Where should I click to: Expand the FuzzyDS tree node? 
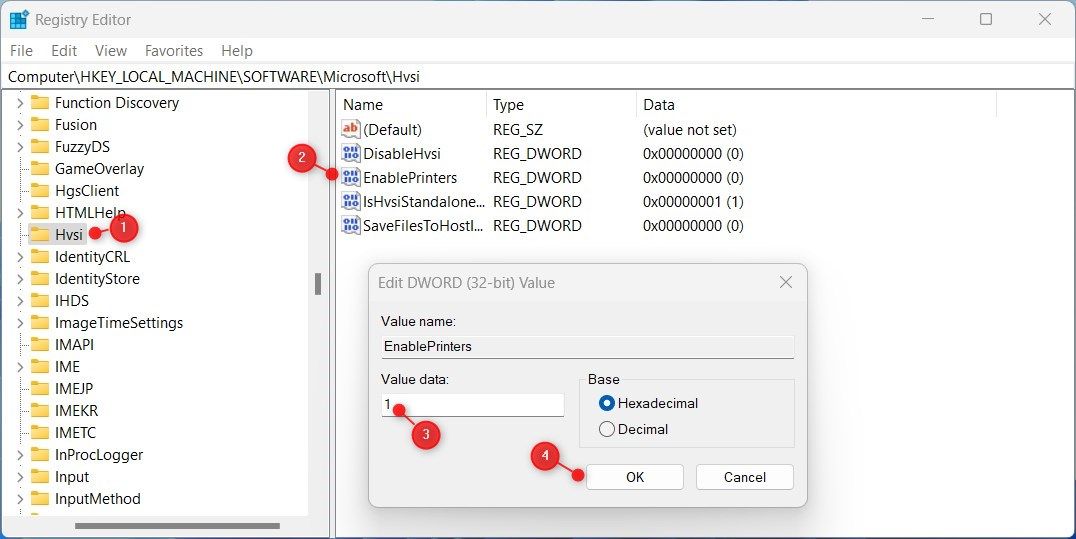[20, 147]
